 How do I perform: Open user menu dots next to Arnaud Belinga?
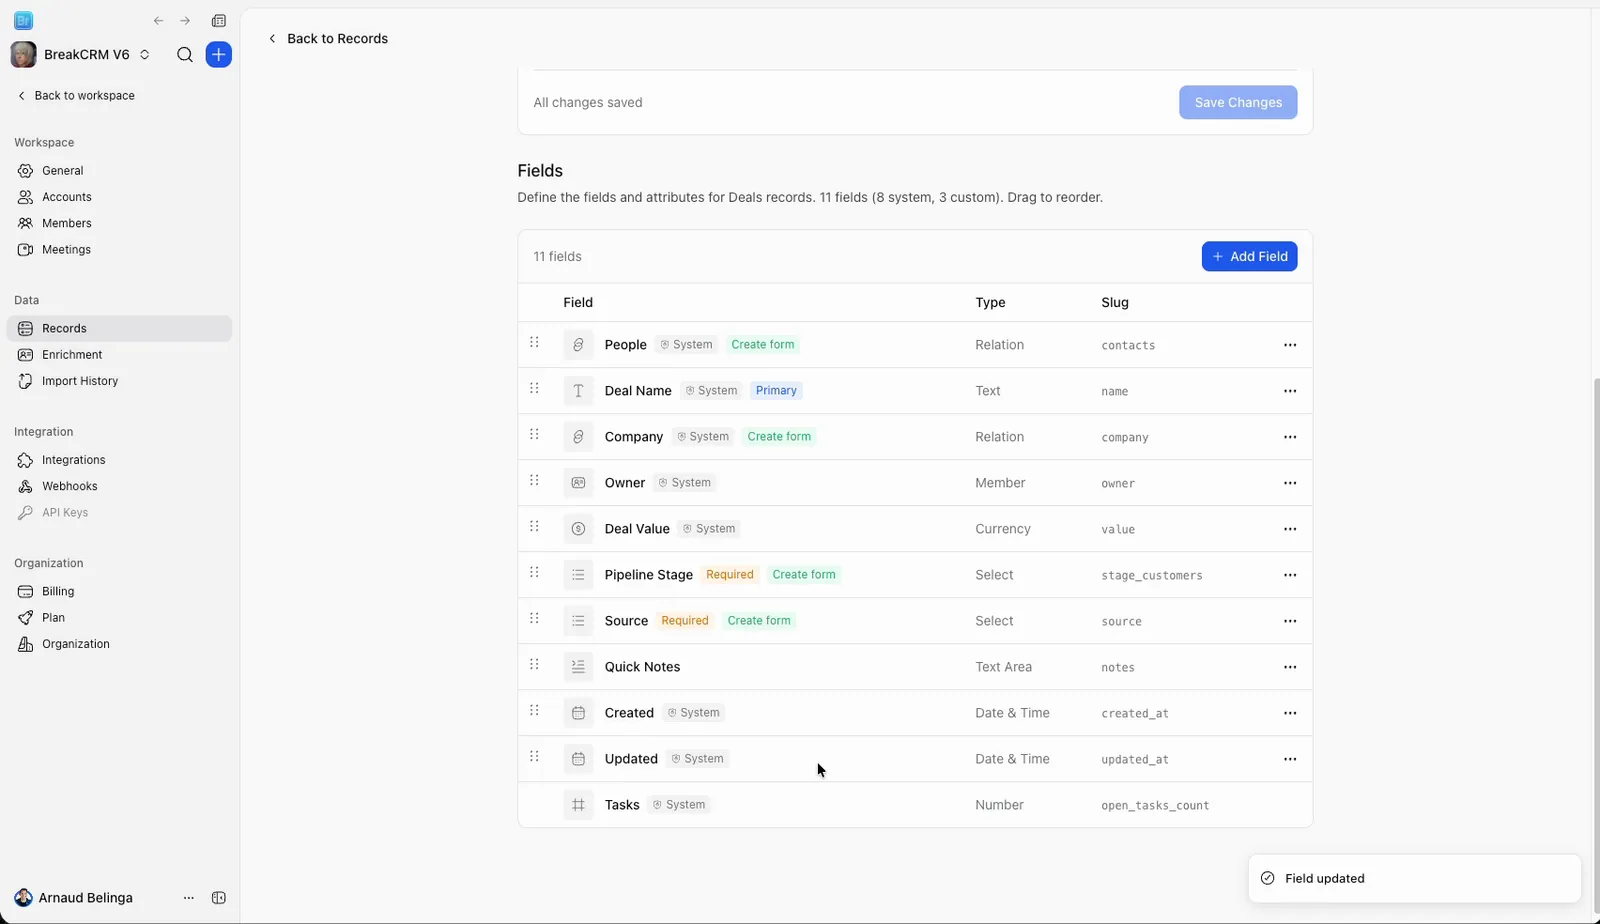[x=189, y=898]
